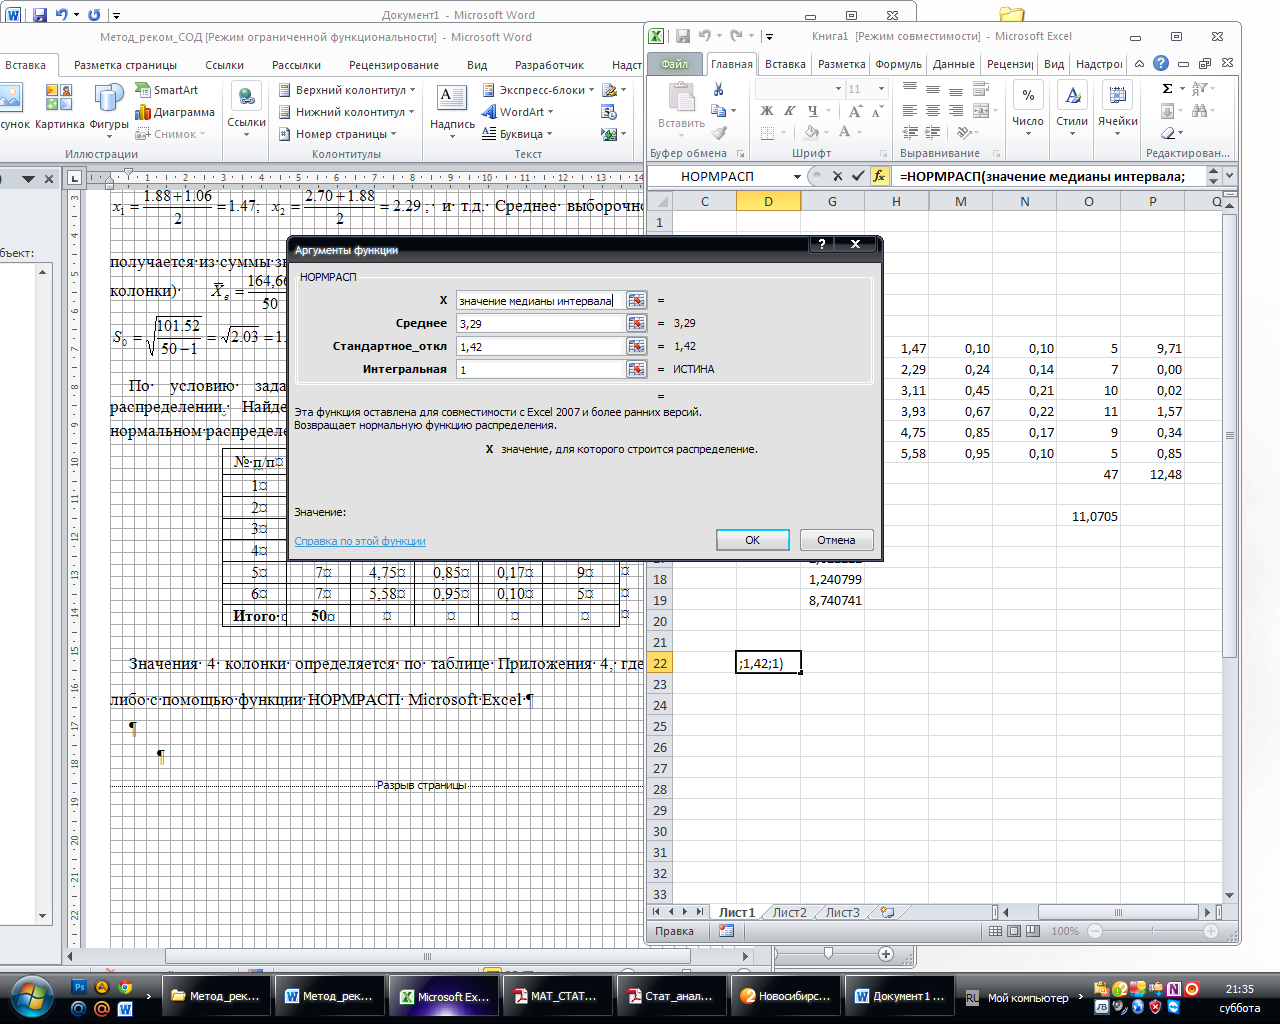Click cell 11,0705 in the Excel sheet

[x=1089, y=516]
